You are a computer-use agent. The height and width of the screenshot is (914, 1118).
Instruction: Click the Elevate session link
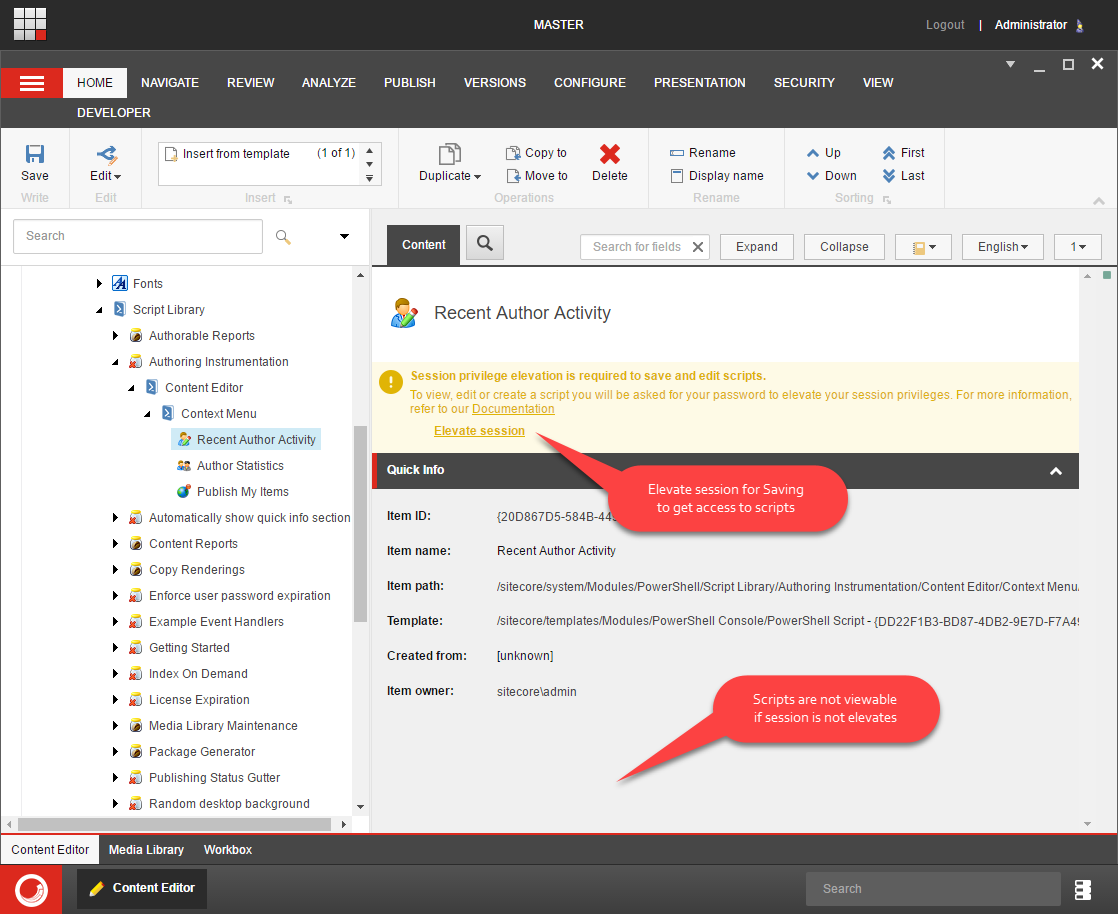tap(479, 431)
